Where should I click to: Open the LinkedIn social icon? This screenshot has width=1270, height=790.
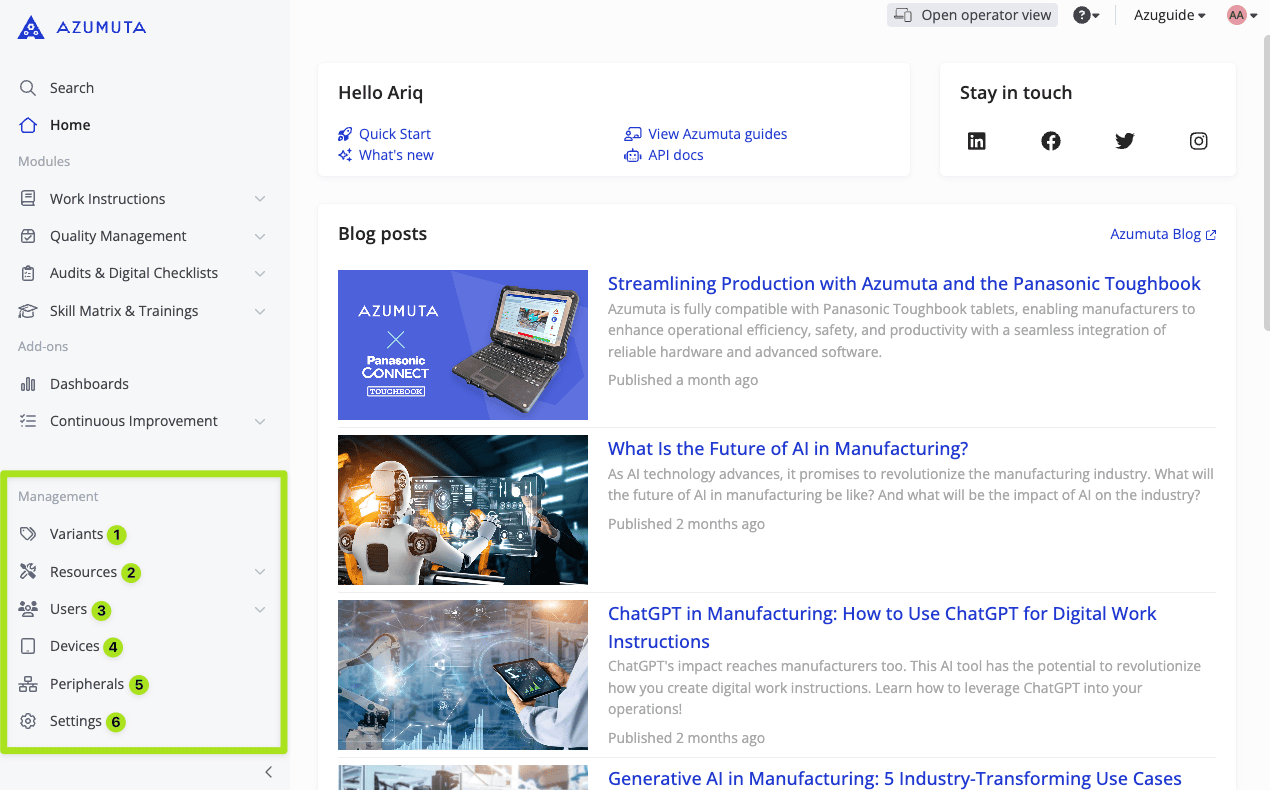pos(977,141)
